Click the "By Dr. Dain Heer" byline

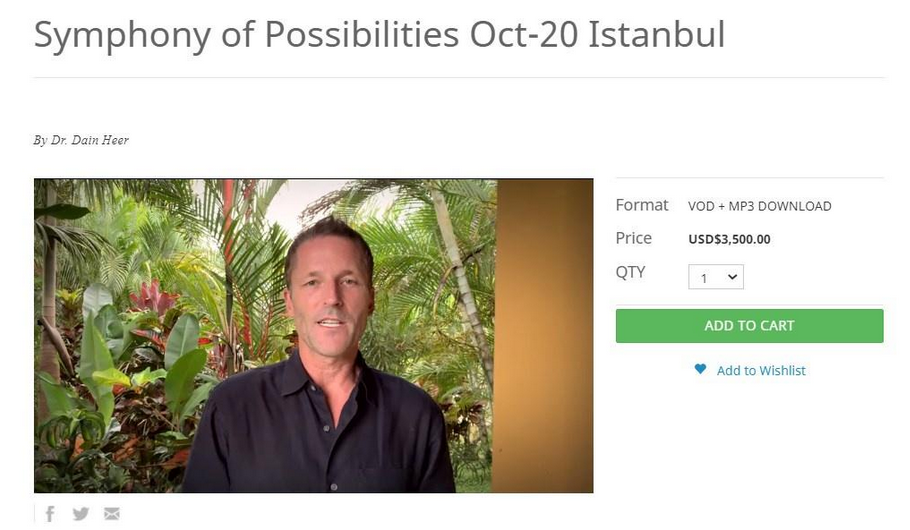click(81, 140)
